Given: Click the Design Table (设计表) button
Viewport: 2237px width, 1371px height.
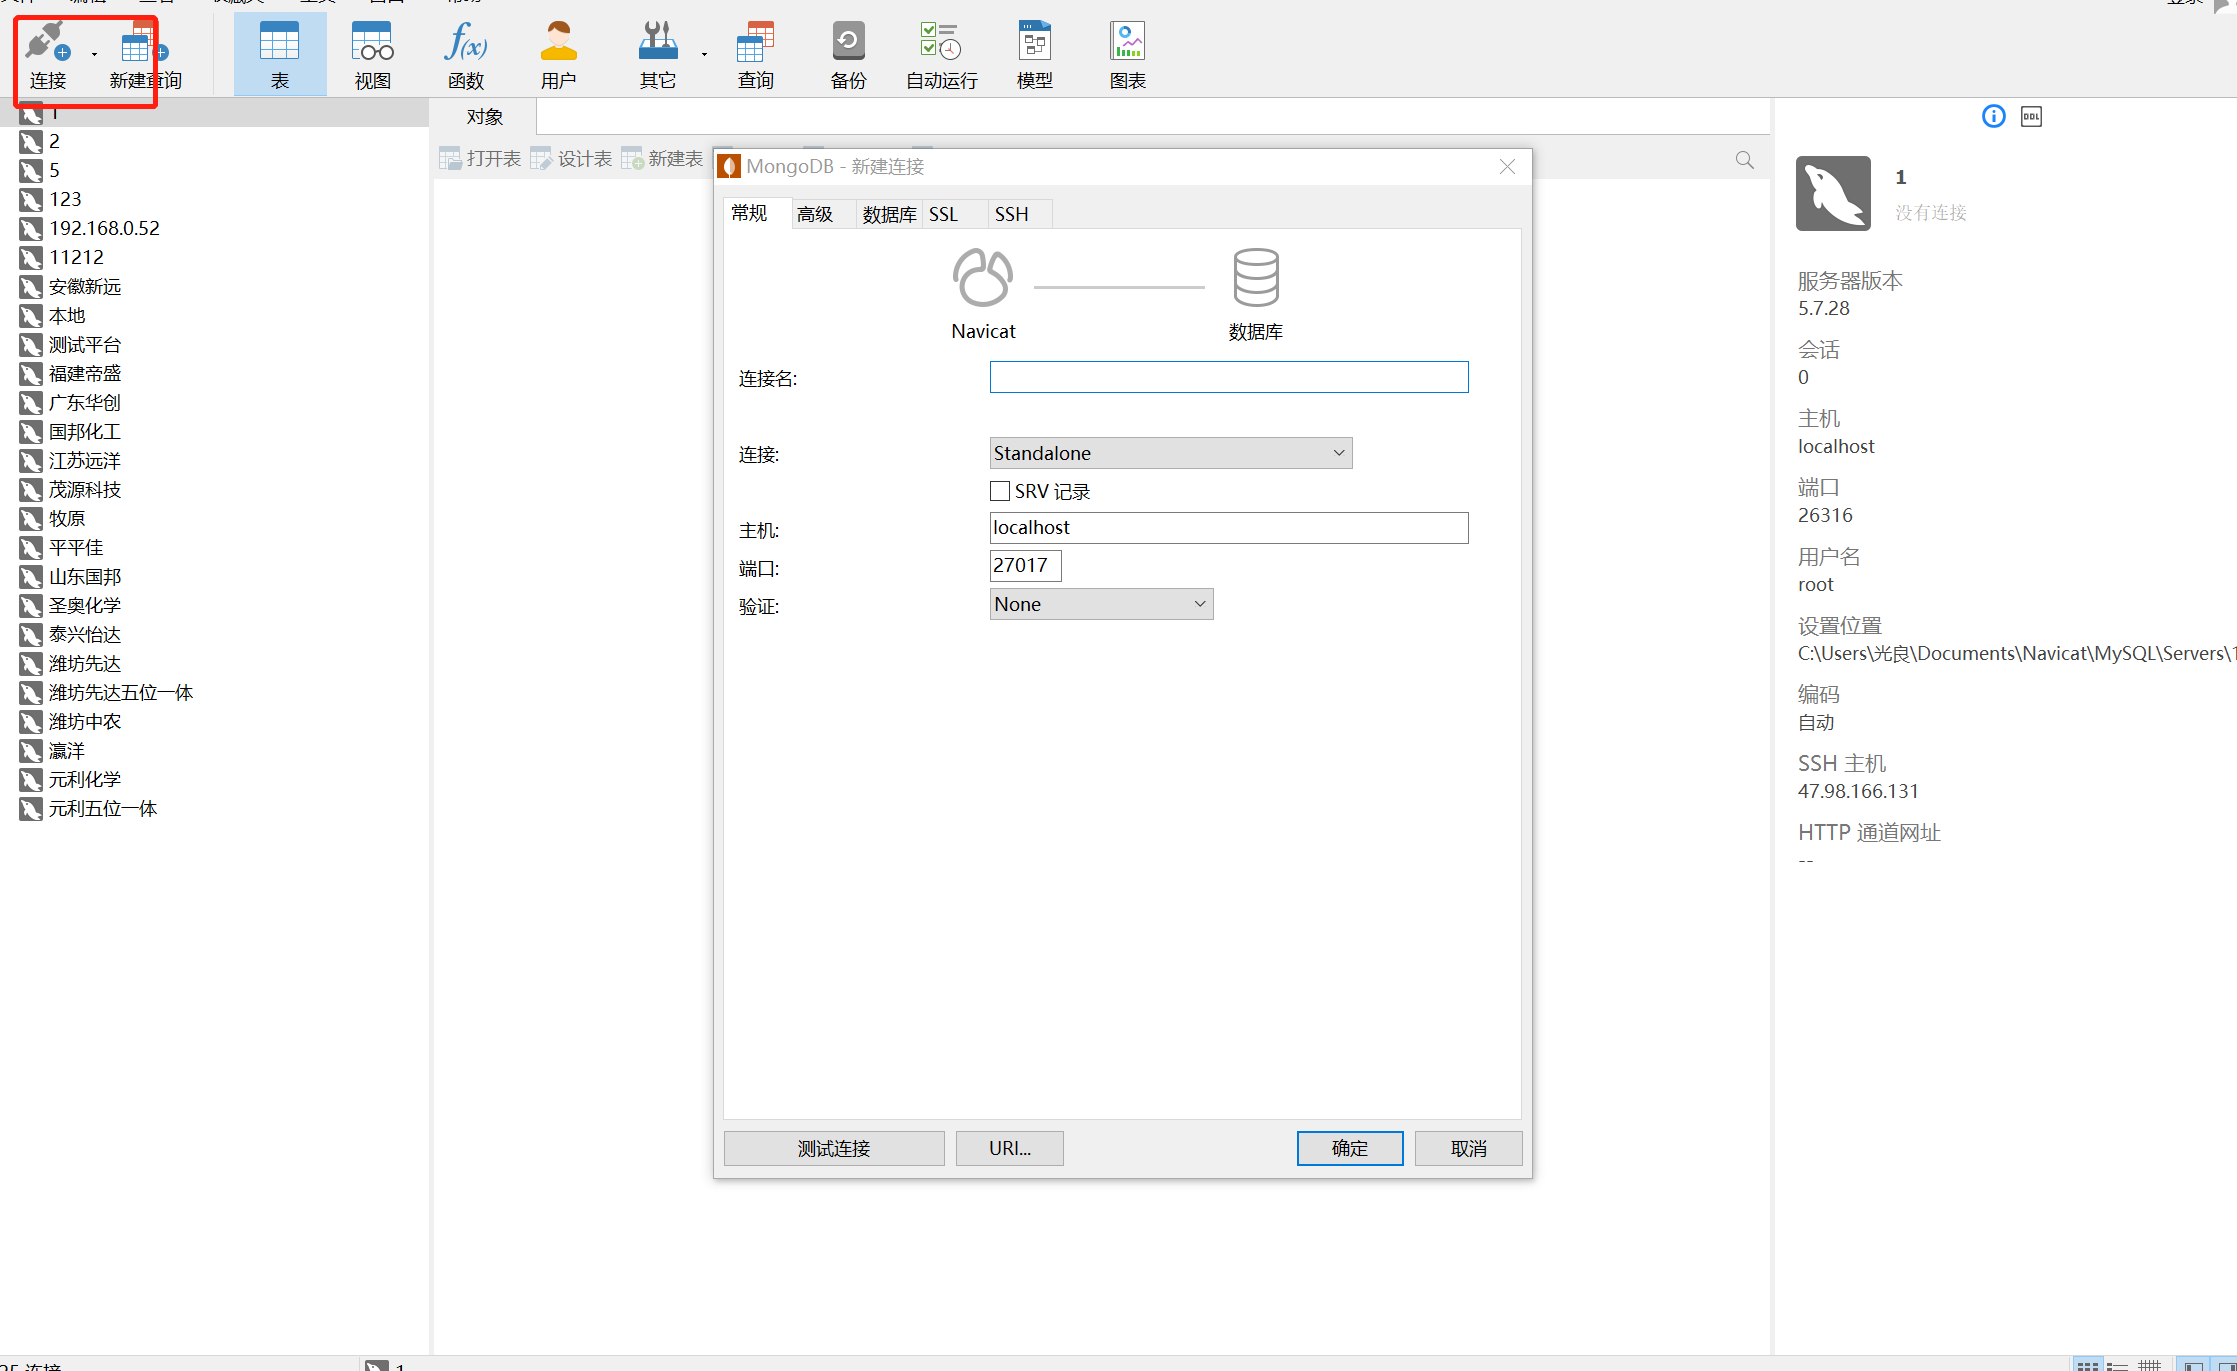Looking at the screenshot, I should 572,159.
